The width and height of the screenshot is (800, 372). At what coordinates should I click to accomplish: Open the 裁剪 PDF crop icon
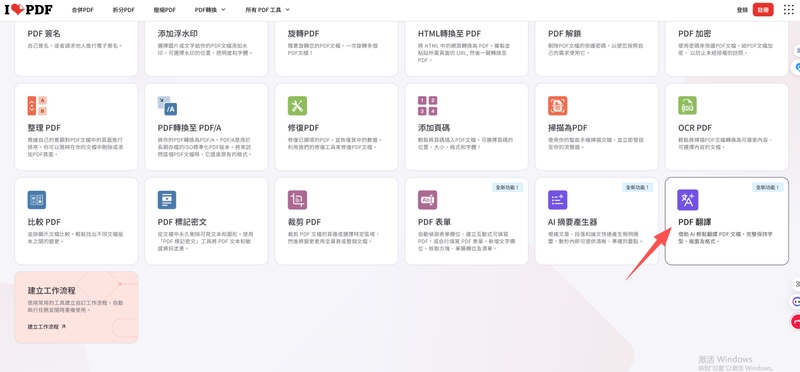tap(297, 200)
